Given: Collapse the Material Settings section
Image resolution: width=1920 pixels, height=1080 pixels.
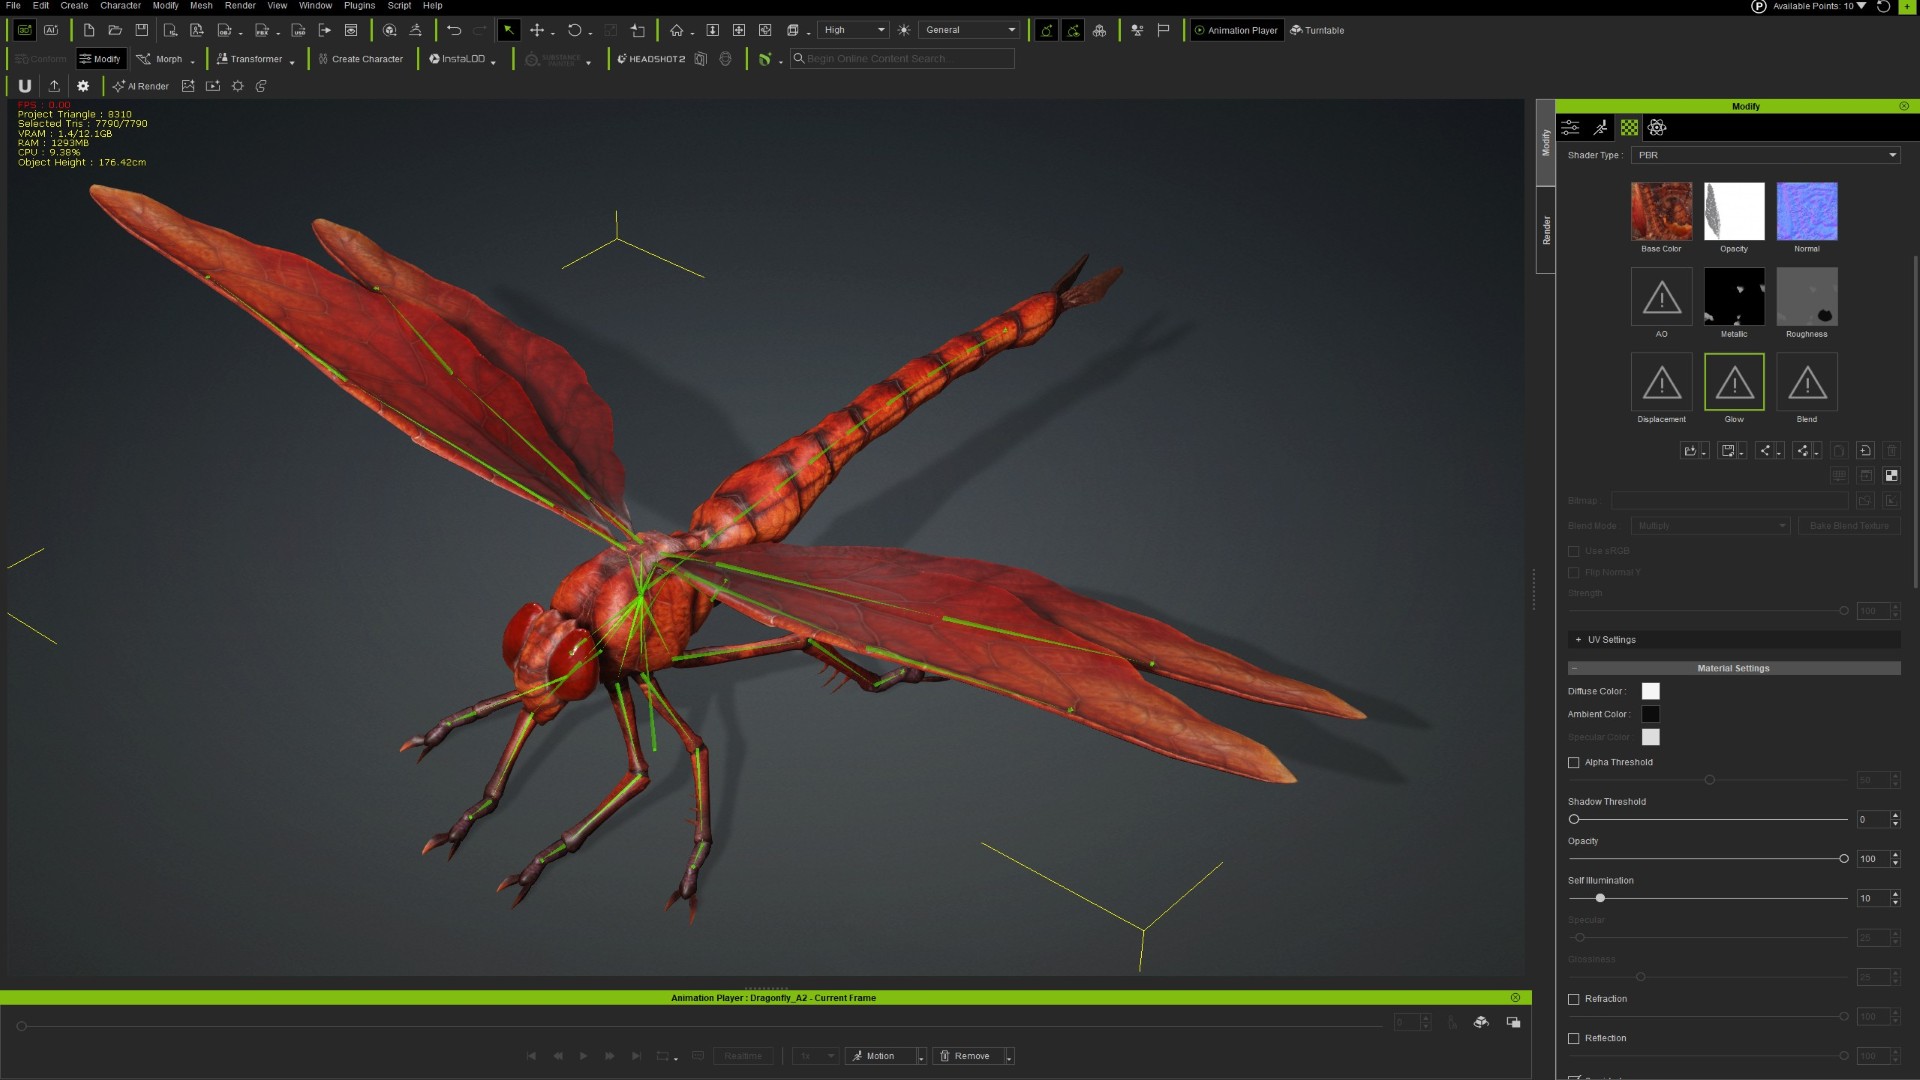Looking at the screenshot, I should tap(1733, 668).
